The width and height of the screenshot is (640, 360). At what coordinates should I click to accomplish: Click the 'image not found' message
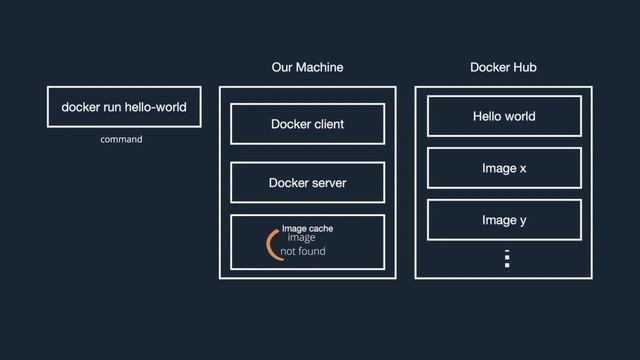coord(303,244)
